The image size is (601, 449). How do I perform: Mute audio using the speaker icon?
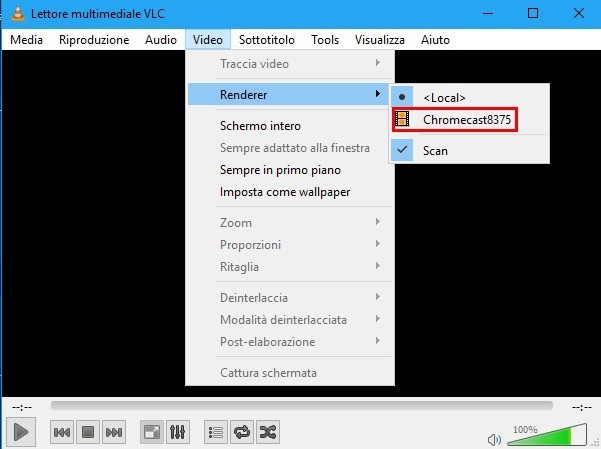[x=494, y=438]
